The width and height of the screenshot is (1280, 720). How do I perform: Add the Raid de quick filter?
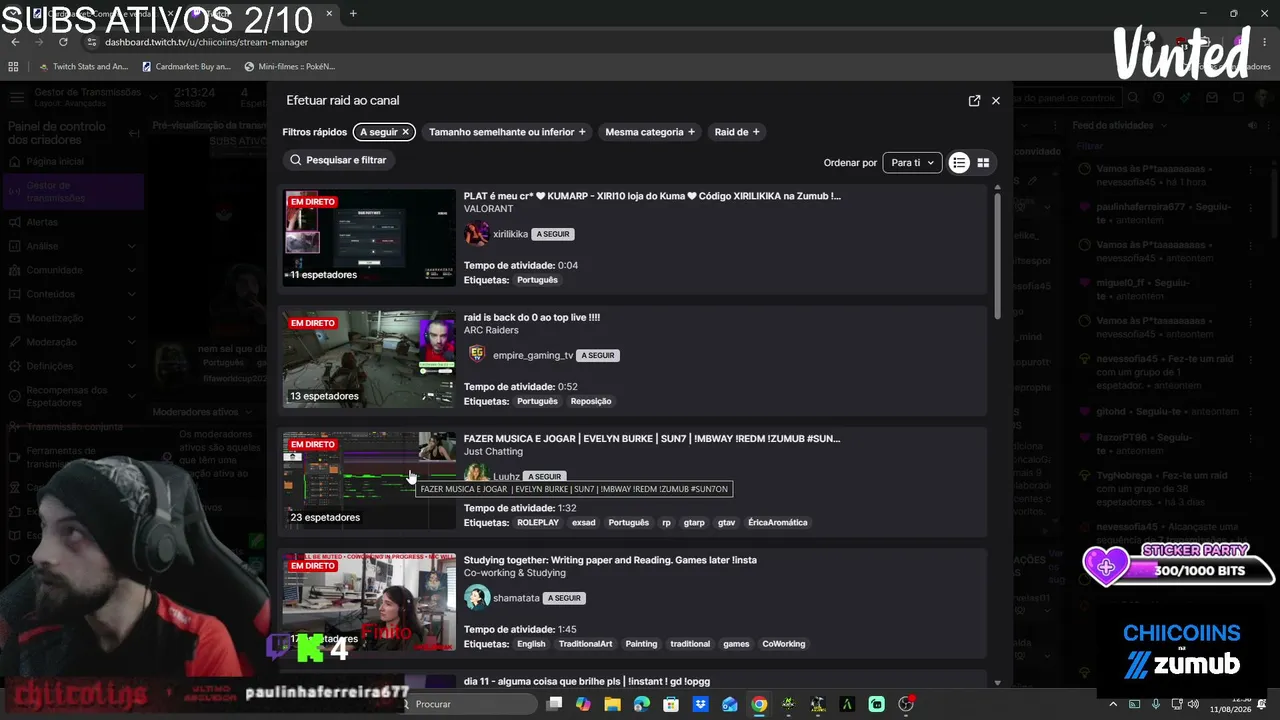[737, 132]
